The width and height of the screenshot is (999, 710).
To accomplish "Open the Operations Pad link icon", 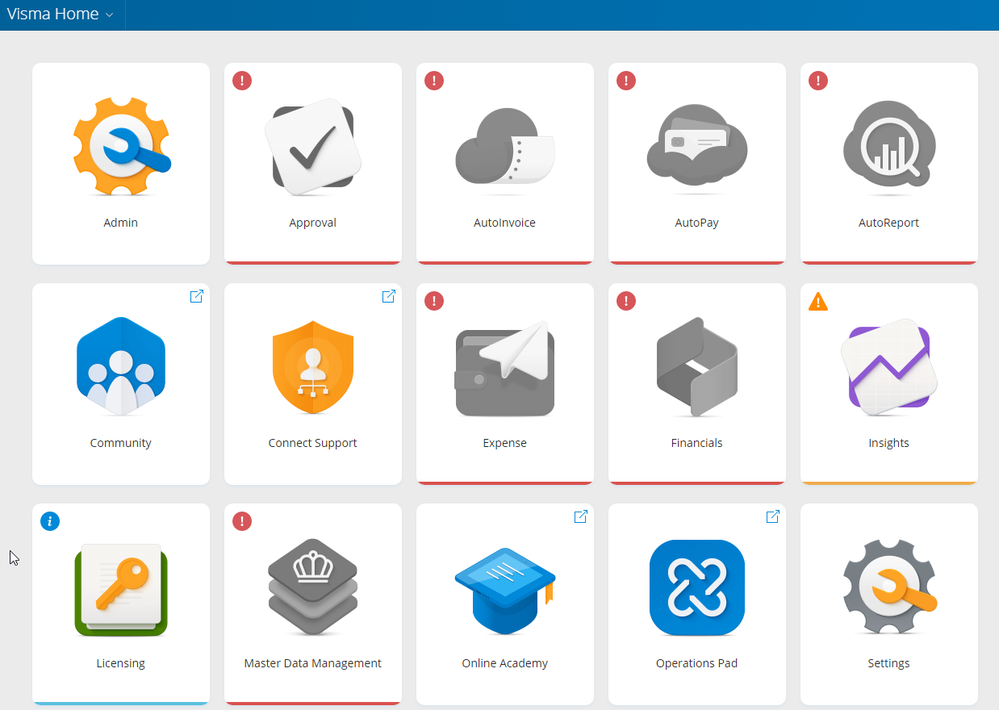I will (x=697, y=588).
